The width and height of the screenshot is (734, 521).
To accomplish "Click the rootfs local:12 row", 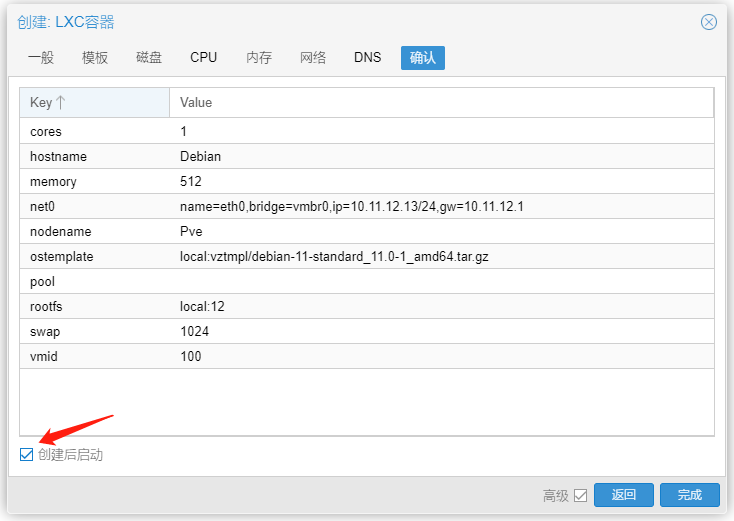I will [x=366, y=307].
